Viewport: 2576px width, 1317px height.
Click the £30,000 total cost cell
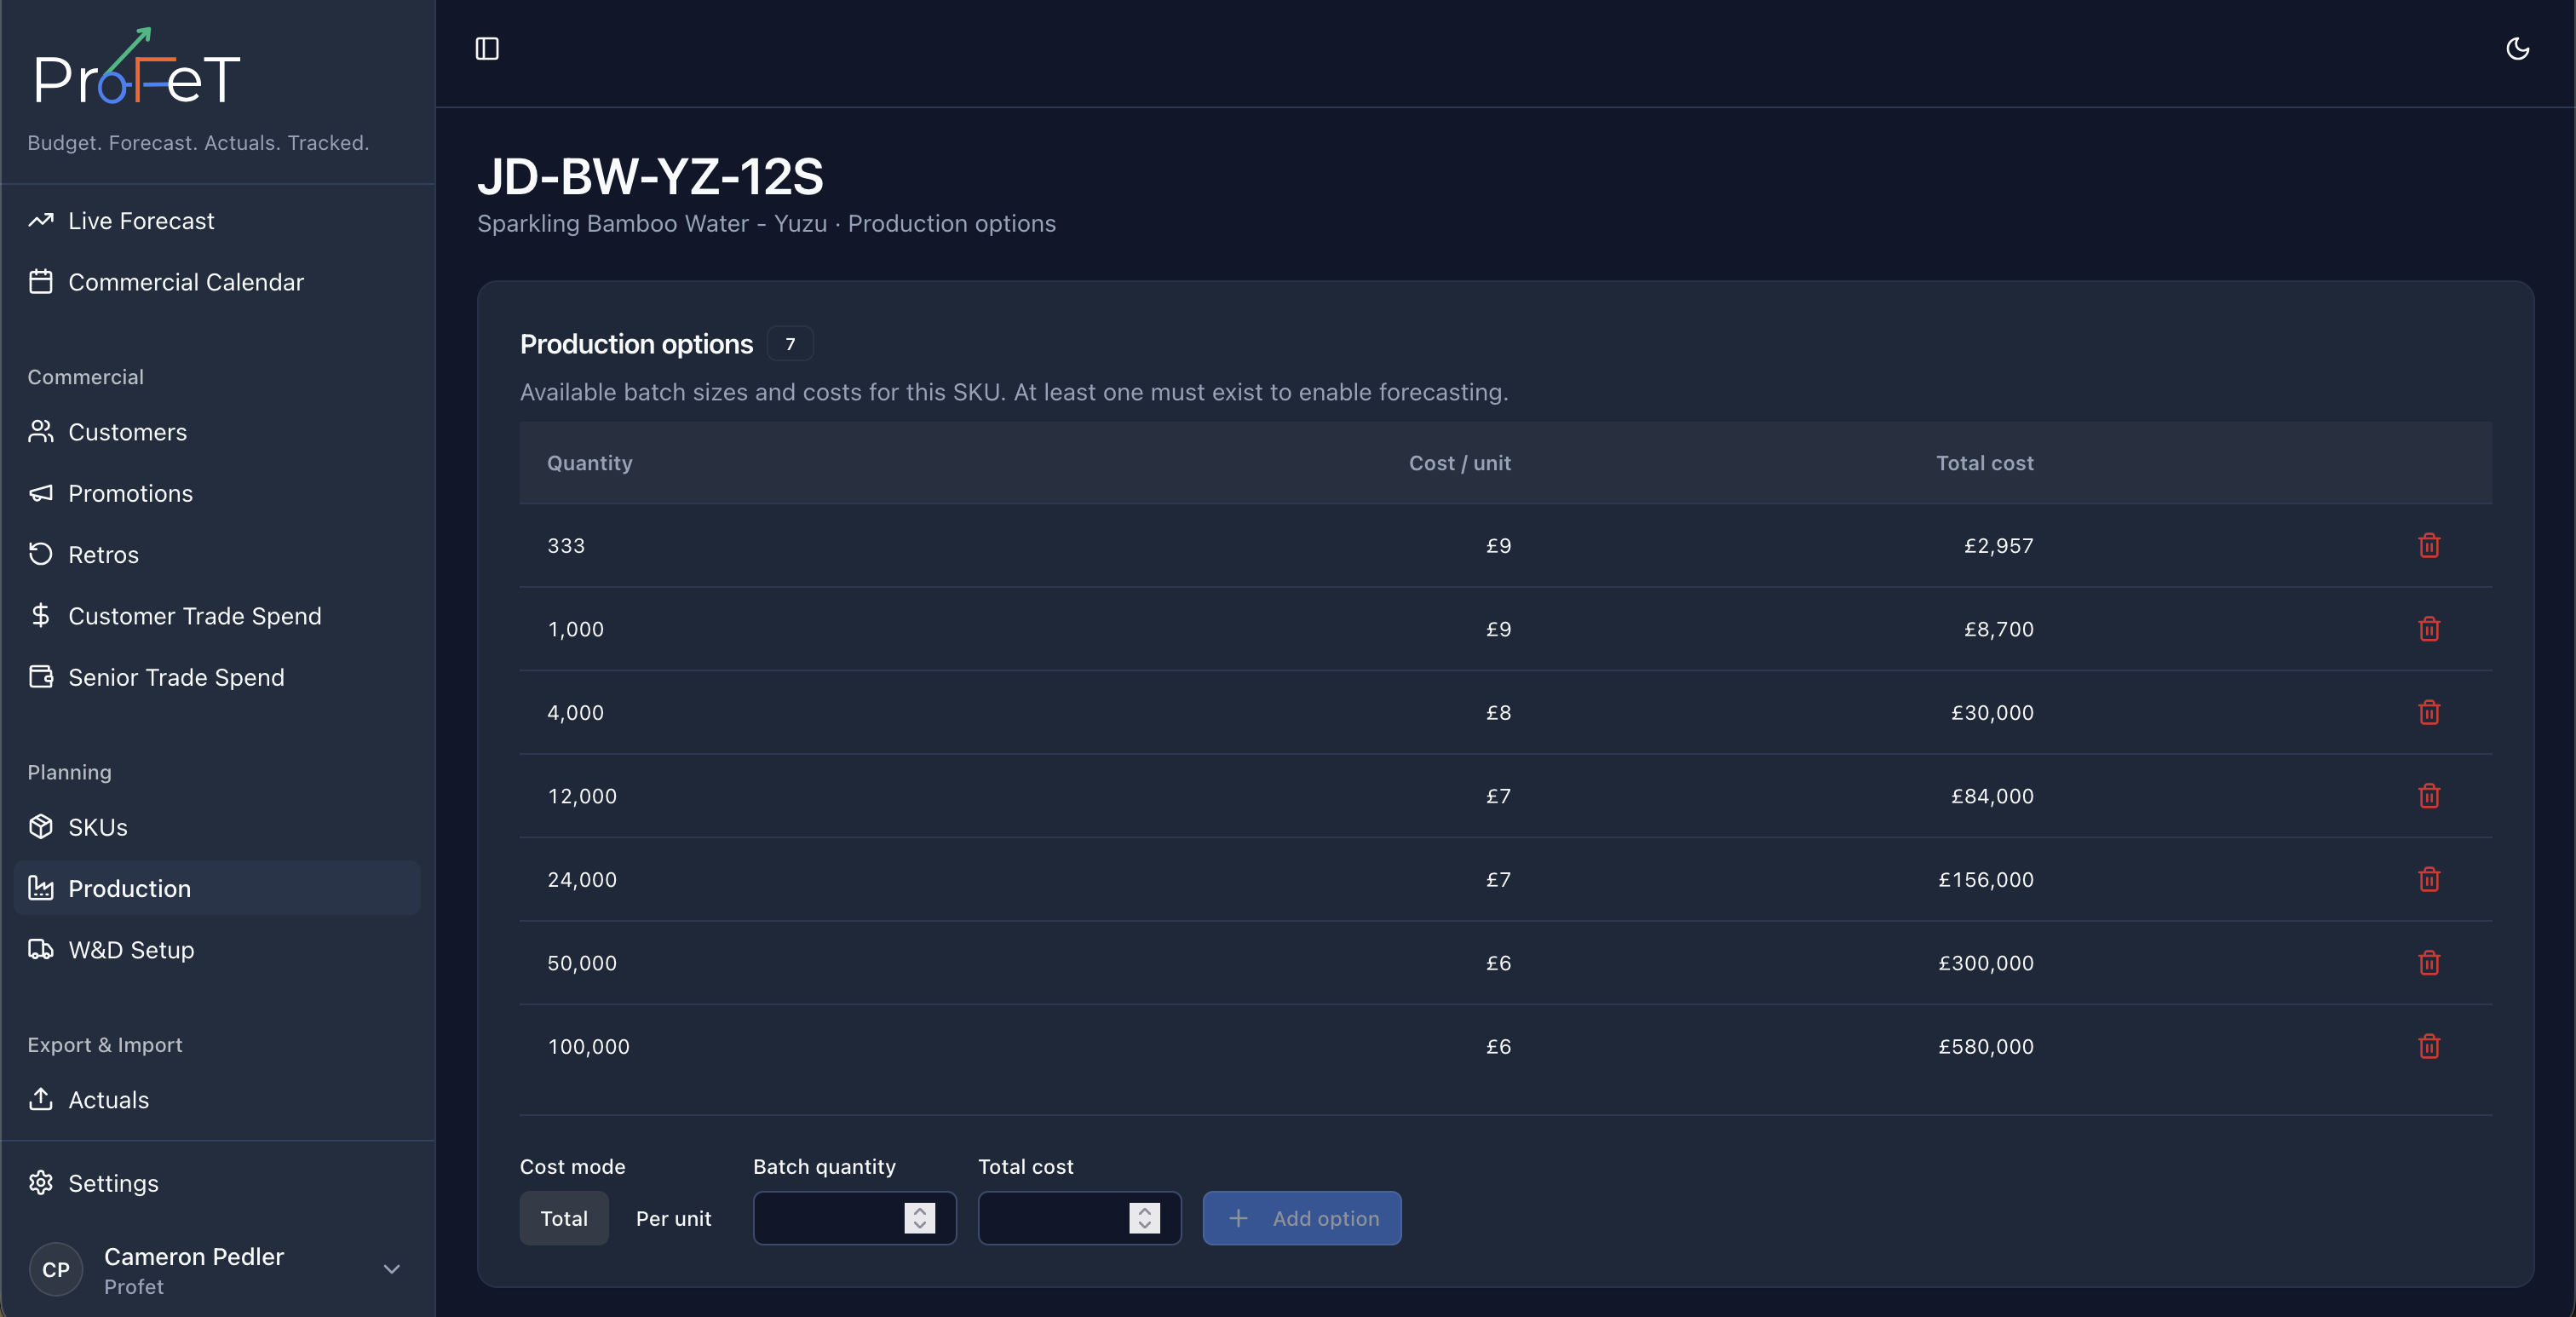coord(1993,713)
